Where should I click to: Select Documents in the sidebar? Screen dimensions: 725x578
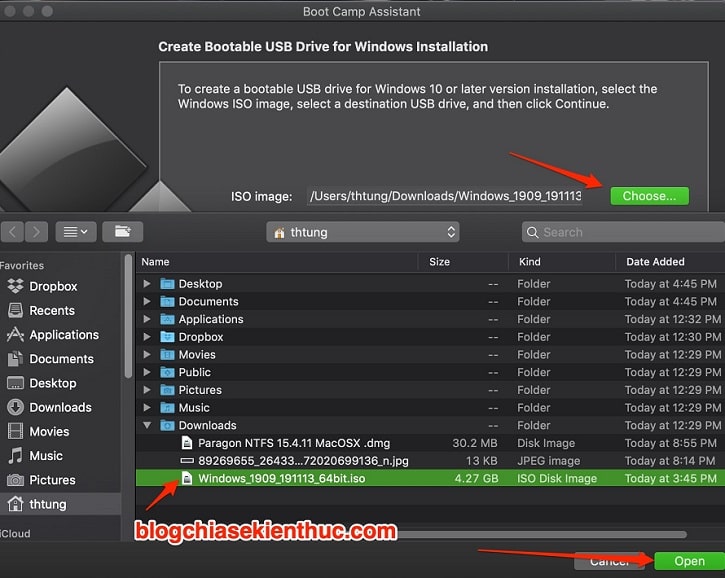(x=51, y=359)
